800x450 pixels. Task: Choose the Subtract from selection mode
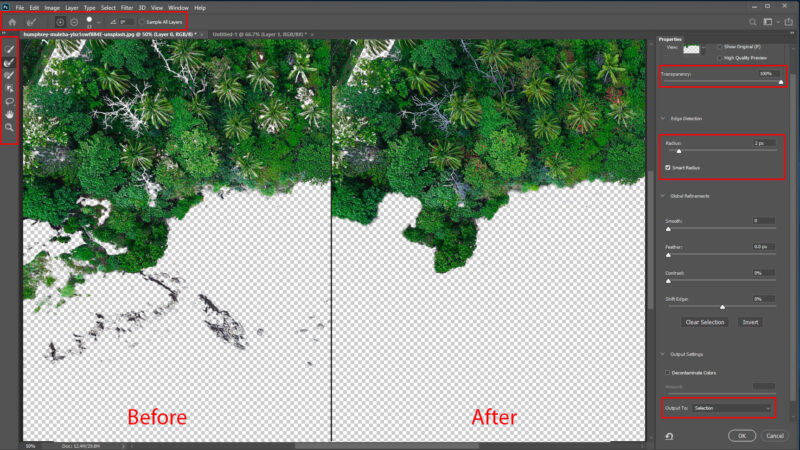tap(74, 22)
